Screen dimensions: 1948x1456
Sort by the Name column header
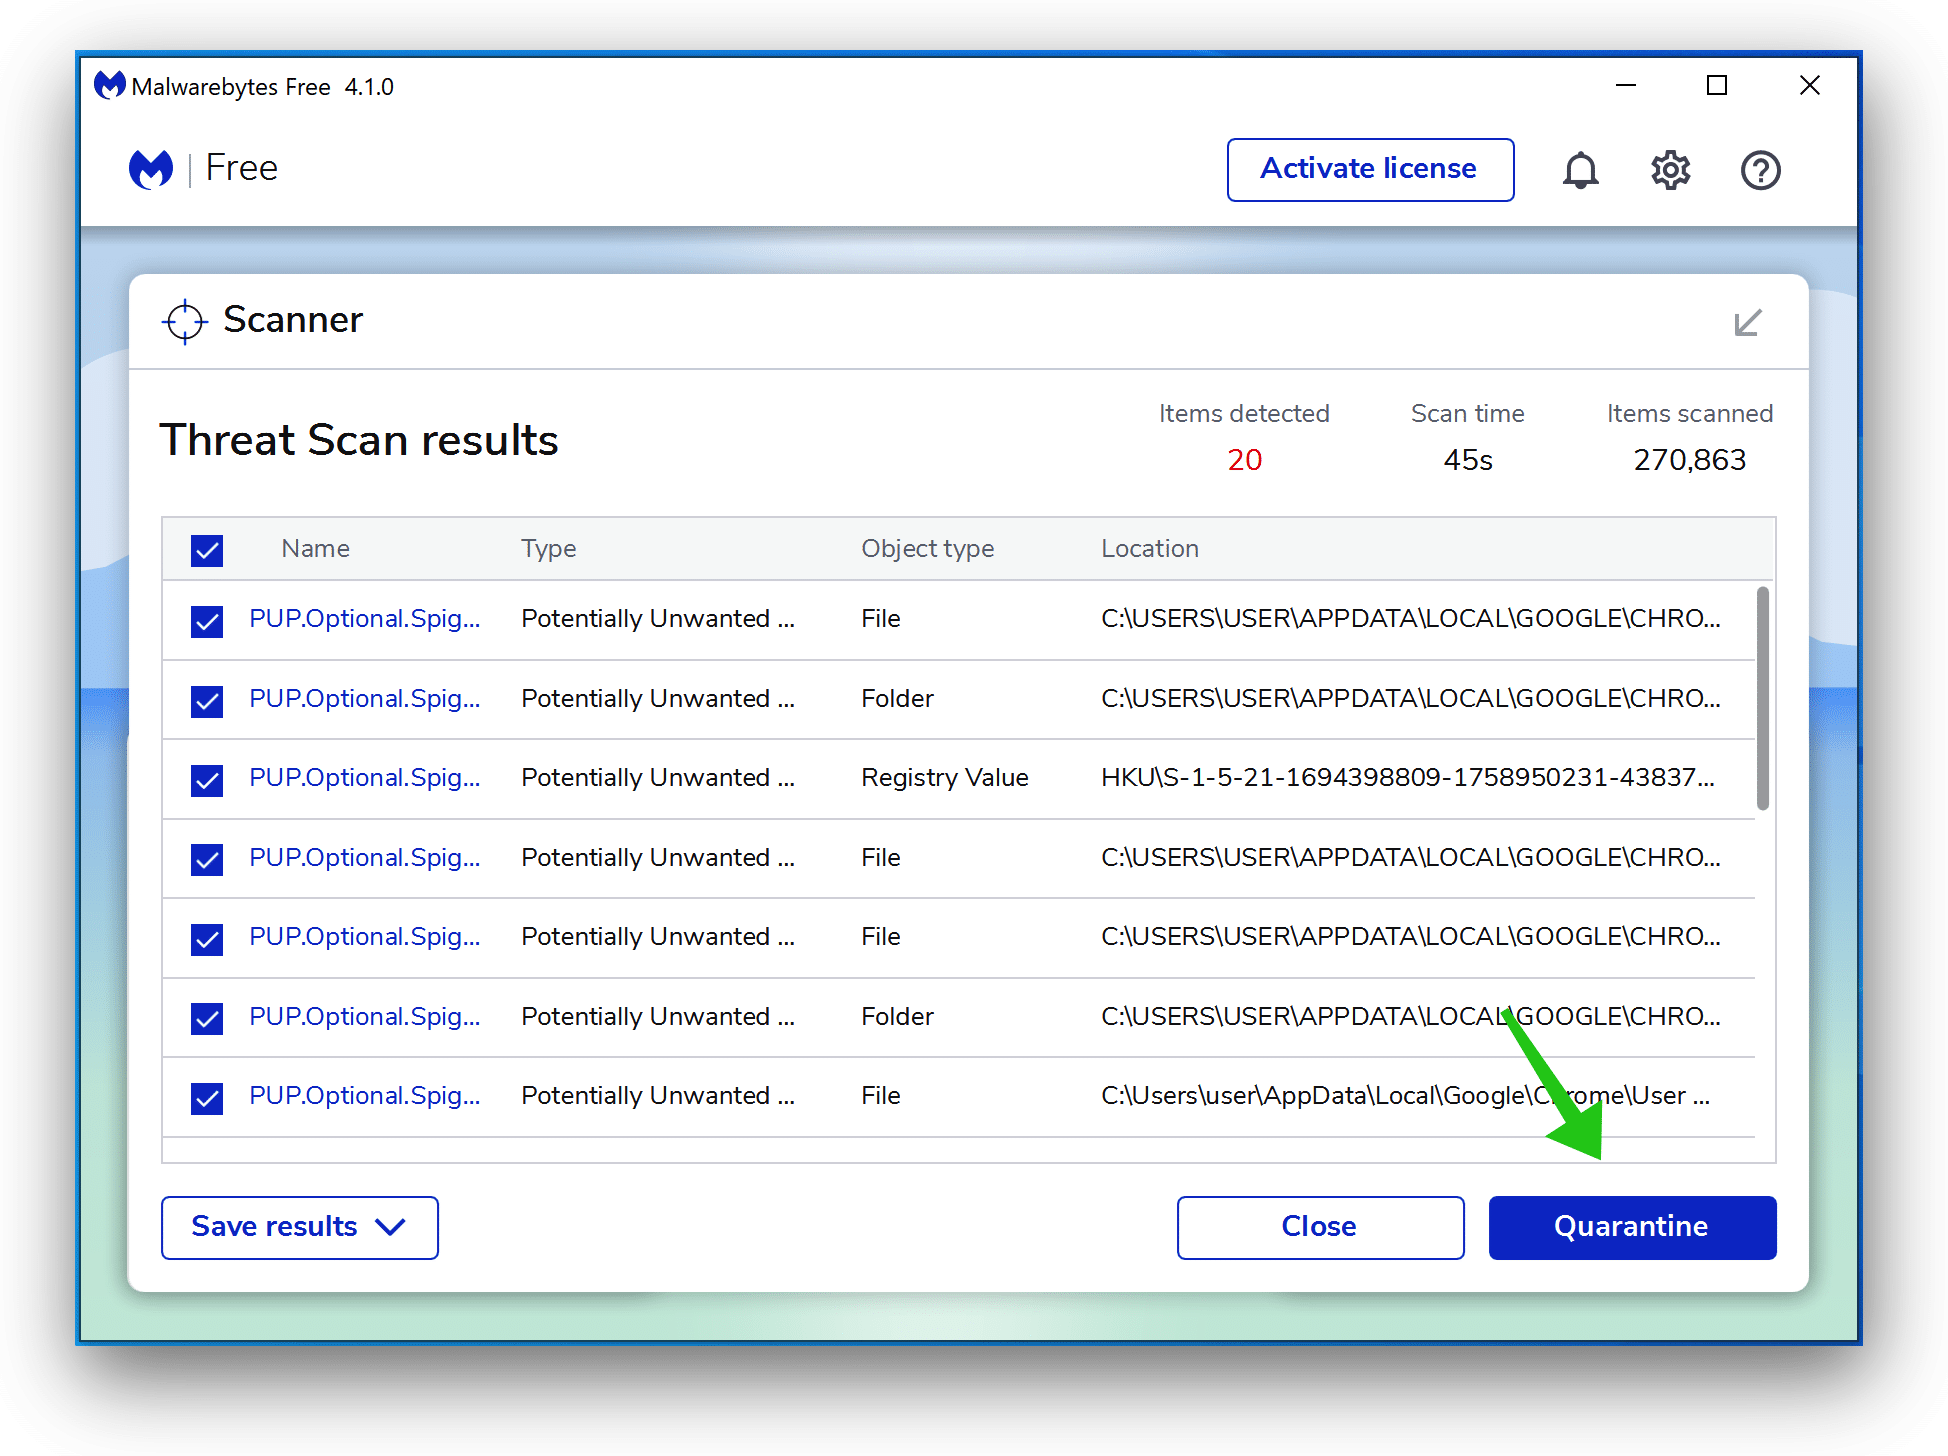pyautogui.click(x=315, y=549)
